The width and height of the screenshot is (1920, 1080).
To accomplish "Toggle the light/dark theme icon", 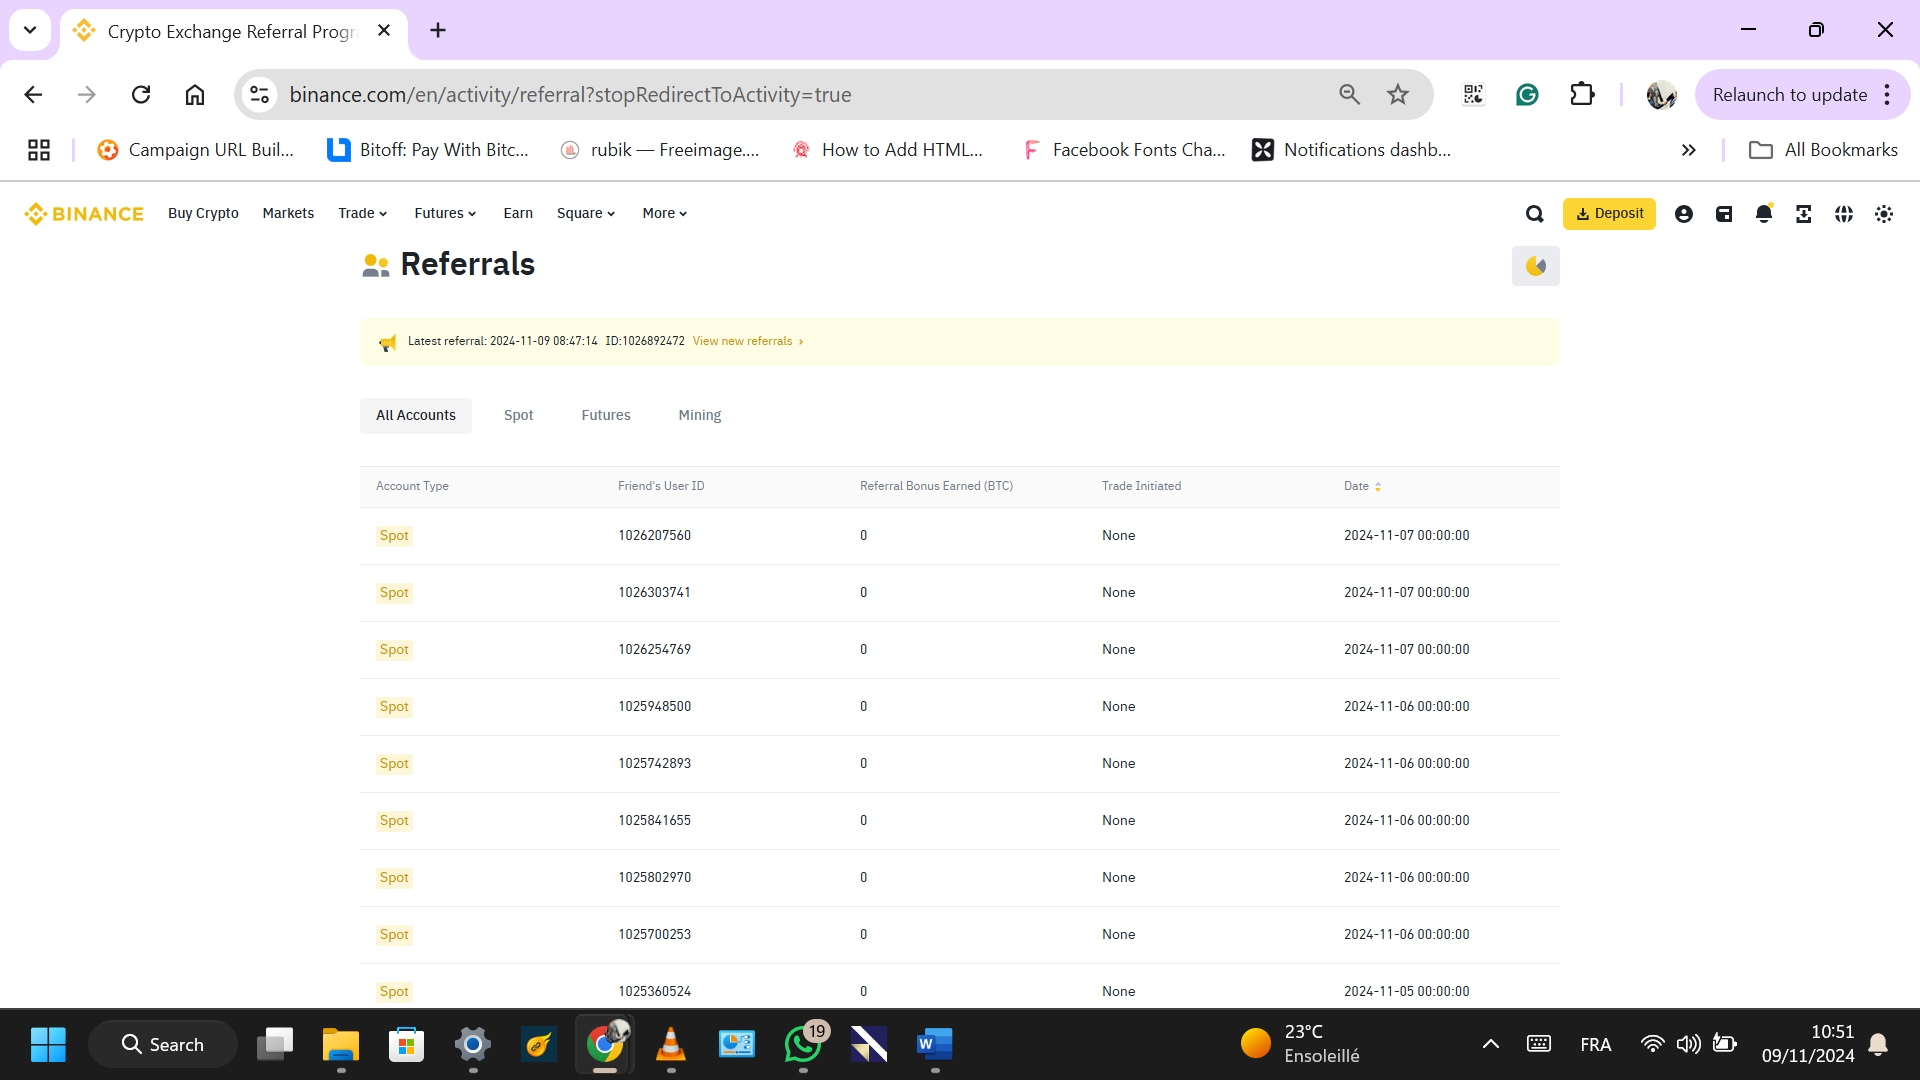I will click(1883, 214).
